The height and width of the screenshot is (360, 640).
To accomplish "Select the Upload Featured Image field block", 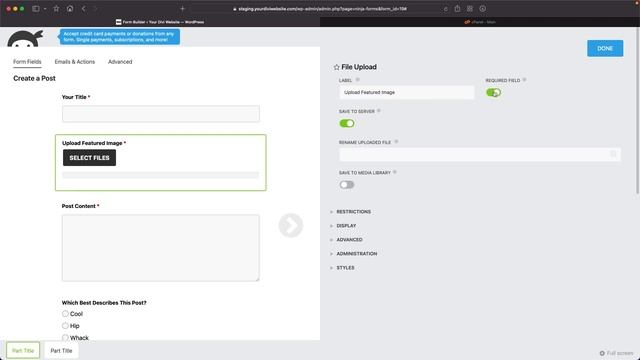I will point(160,162).
